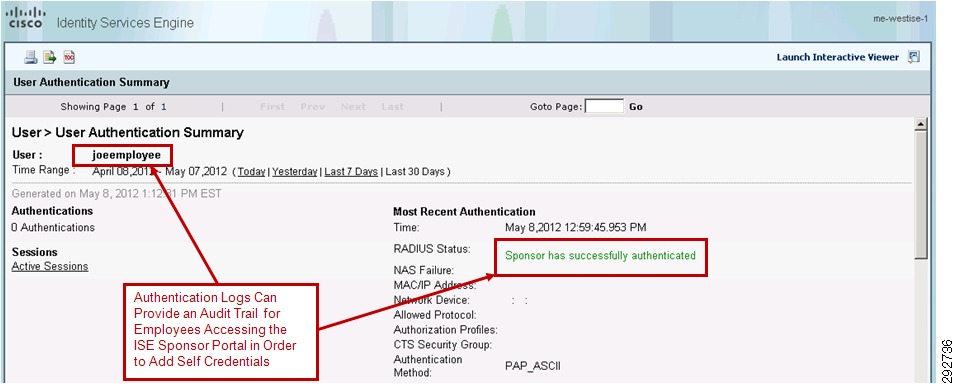Click the May 8,2012 12:59:45.953 PM time
The height and width of the screenshot is (384, 953).
coord(576,227)
